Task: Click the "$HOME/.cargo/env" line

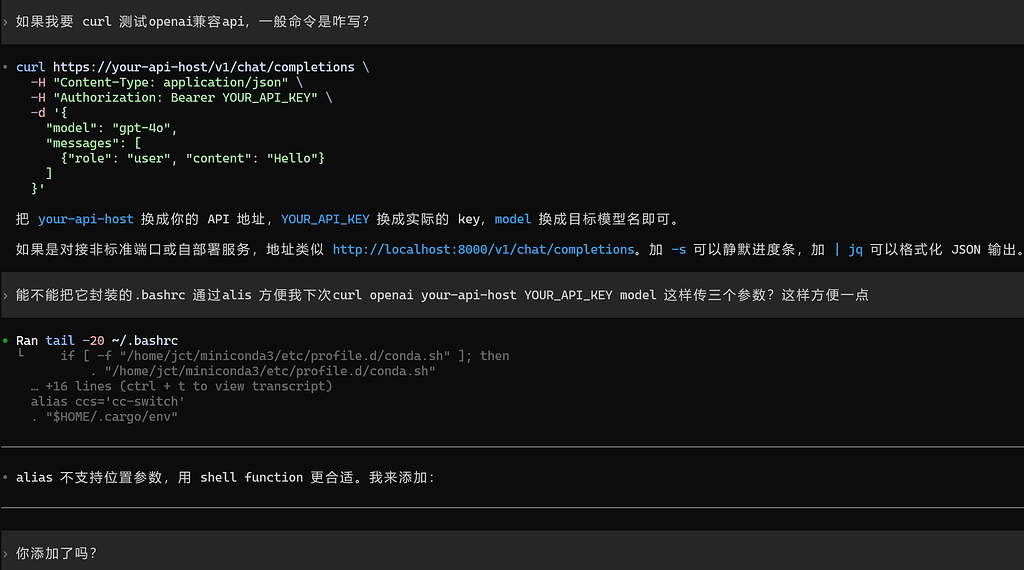Action: point(104,417)
